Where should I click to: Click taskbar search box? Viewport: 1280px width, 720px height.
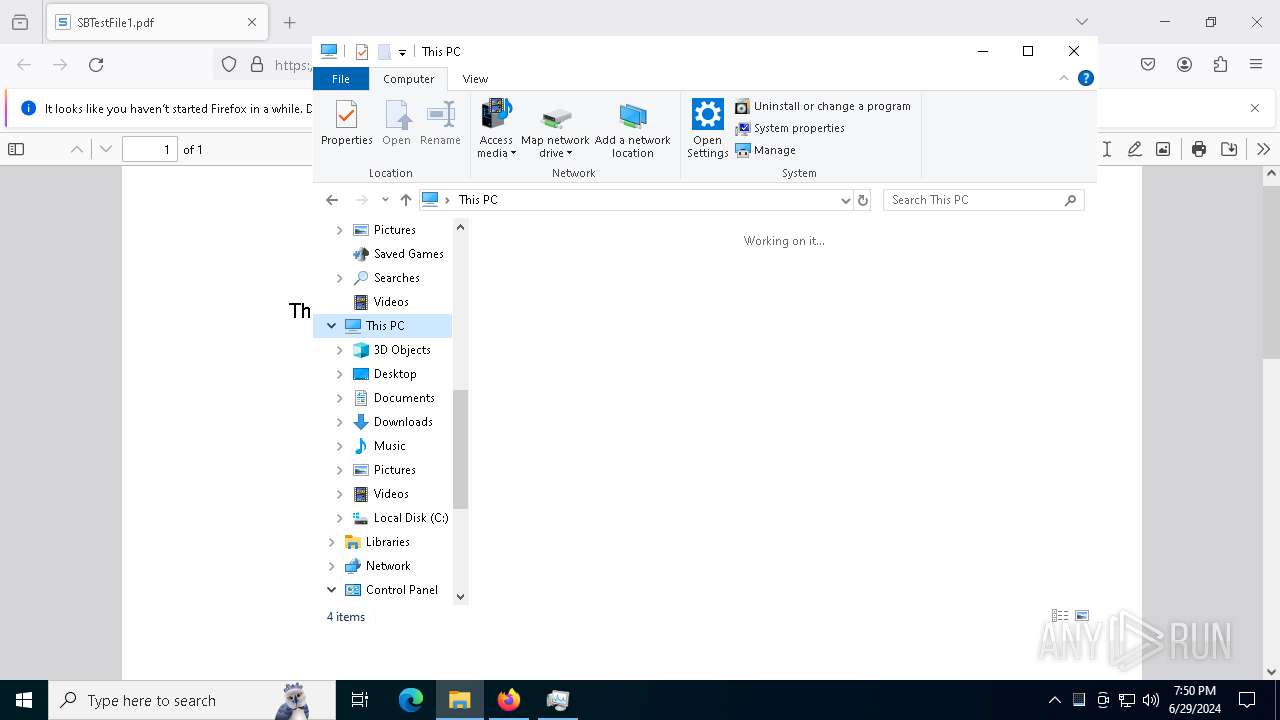click(x=192, y=700)
